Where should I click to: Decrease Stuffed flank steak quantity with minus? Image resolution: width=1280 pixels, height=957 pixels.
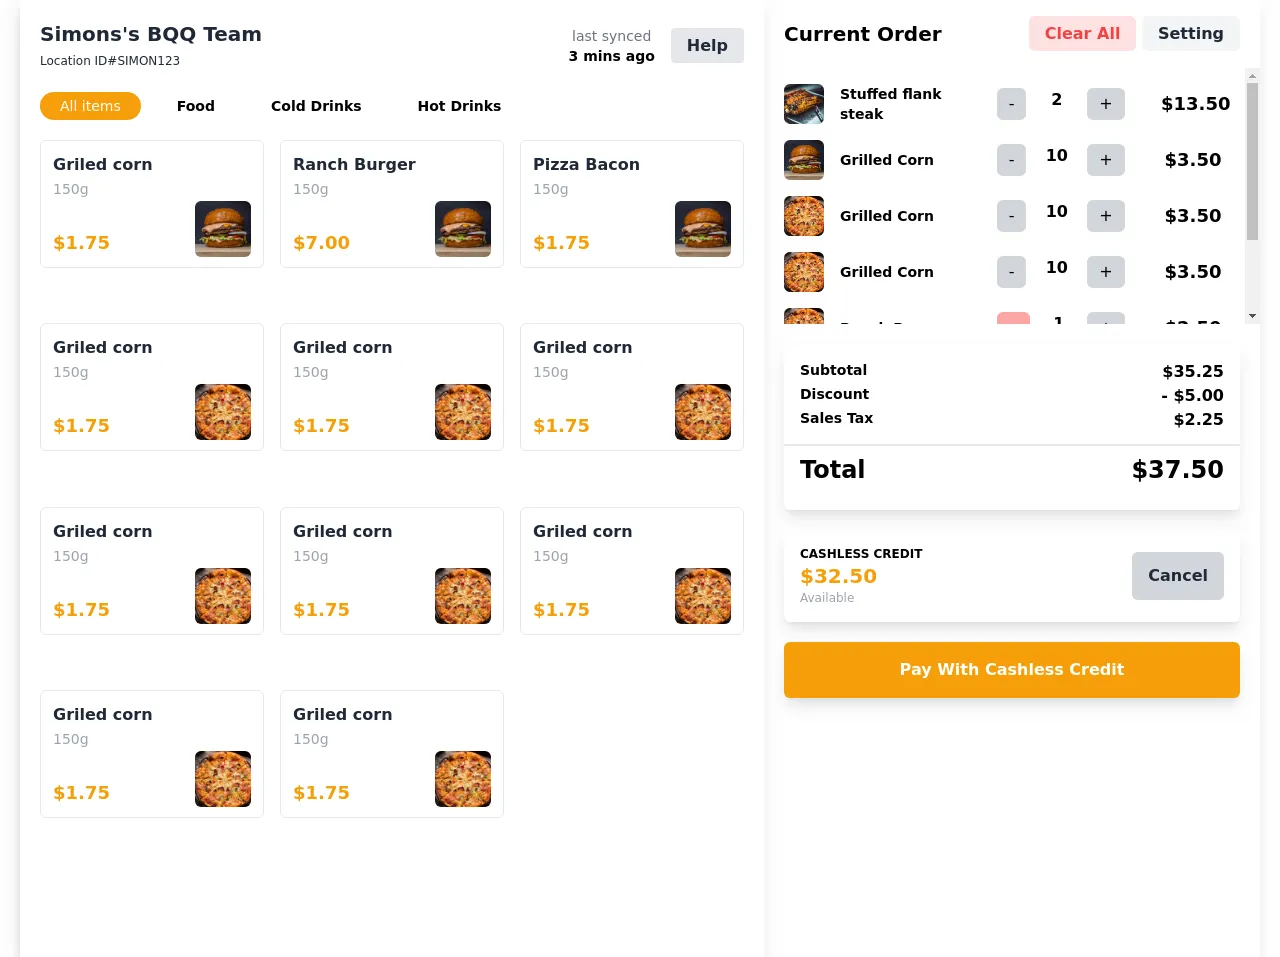coord(1011,104)
